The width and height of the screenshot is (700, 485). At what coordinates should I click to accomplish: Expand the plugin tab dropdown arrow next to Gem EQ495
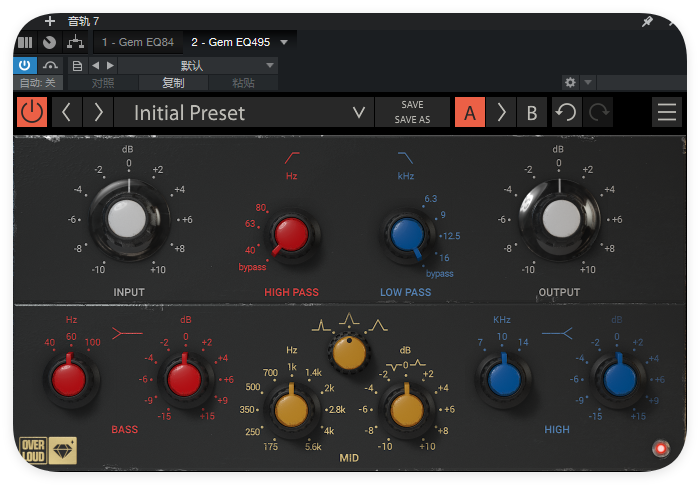coord(284,42)
